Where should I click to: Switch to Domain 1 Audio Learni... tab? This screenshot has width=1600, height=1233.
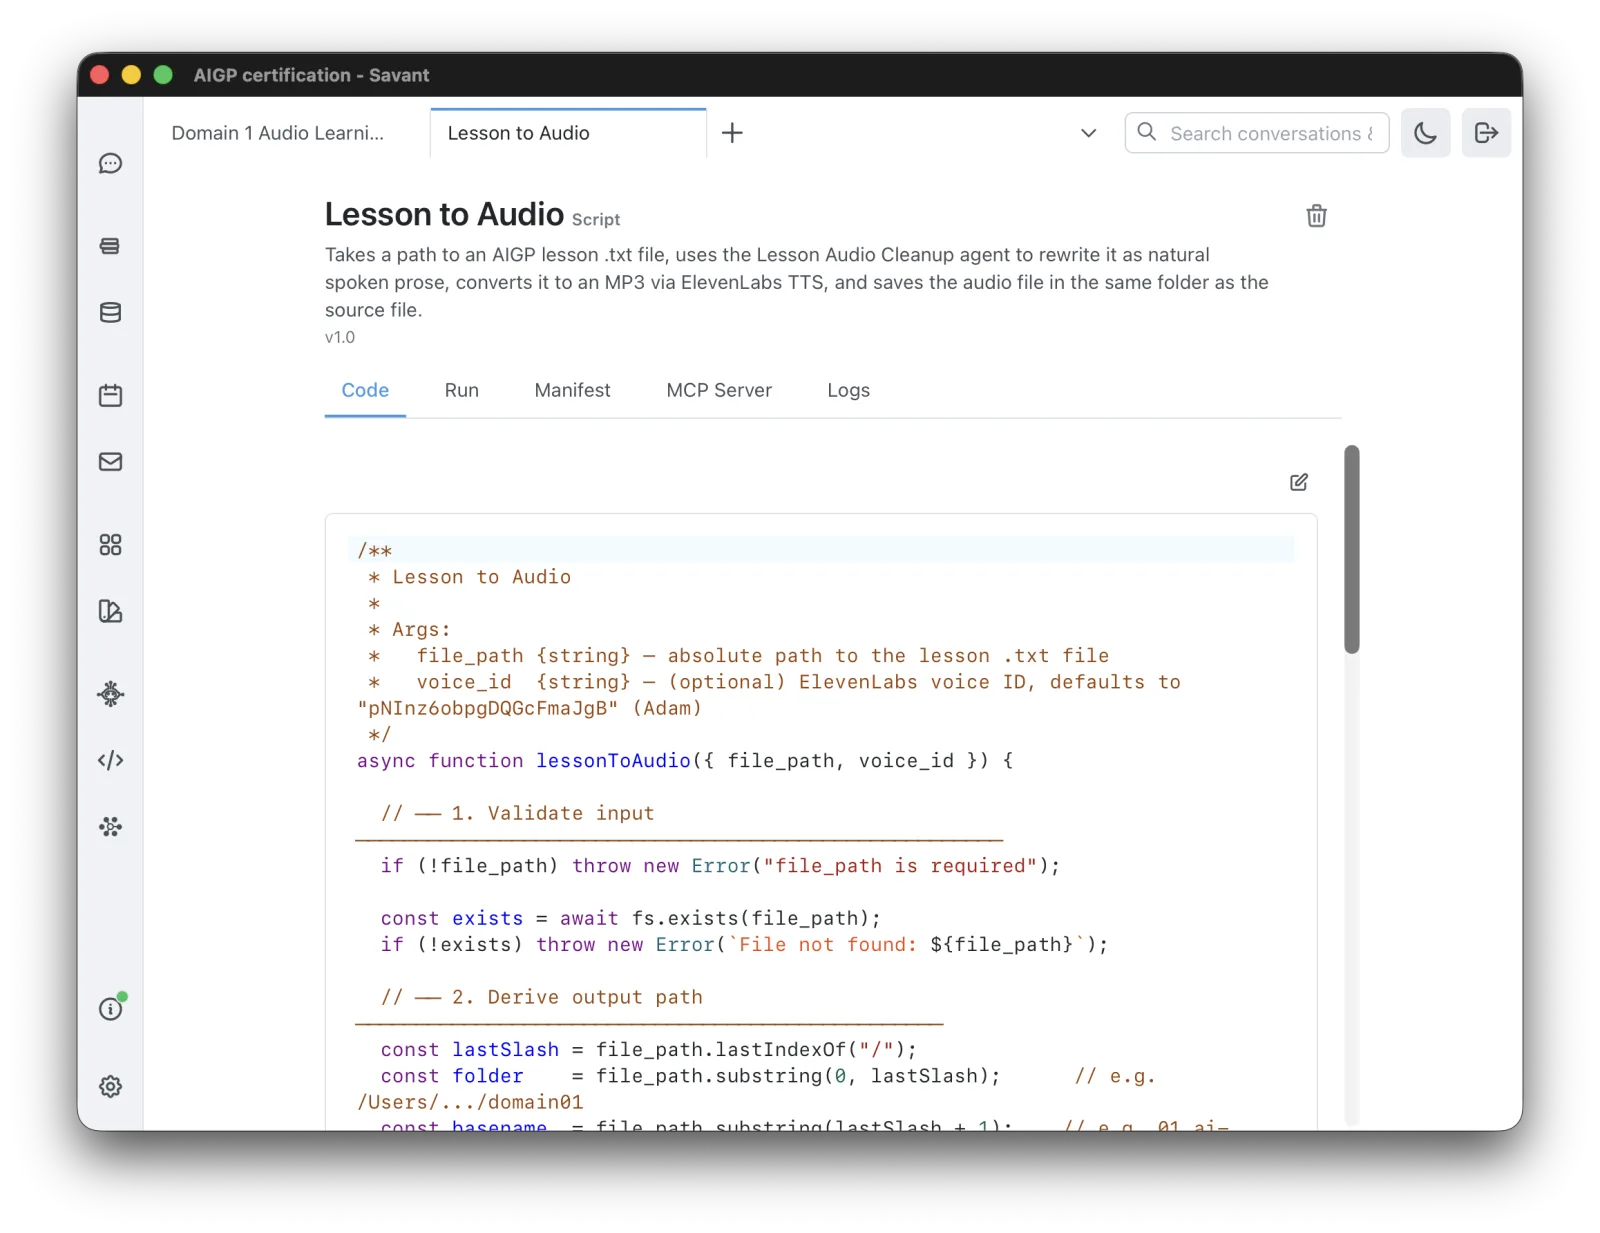(278, 133)
